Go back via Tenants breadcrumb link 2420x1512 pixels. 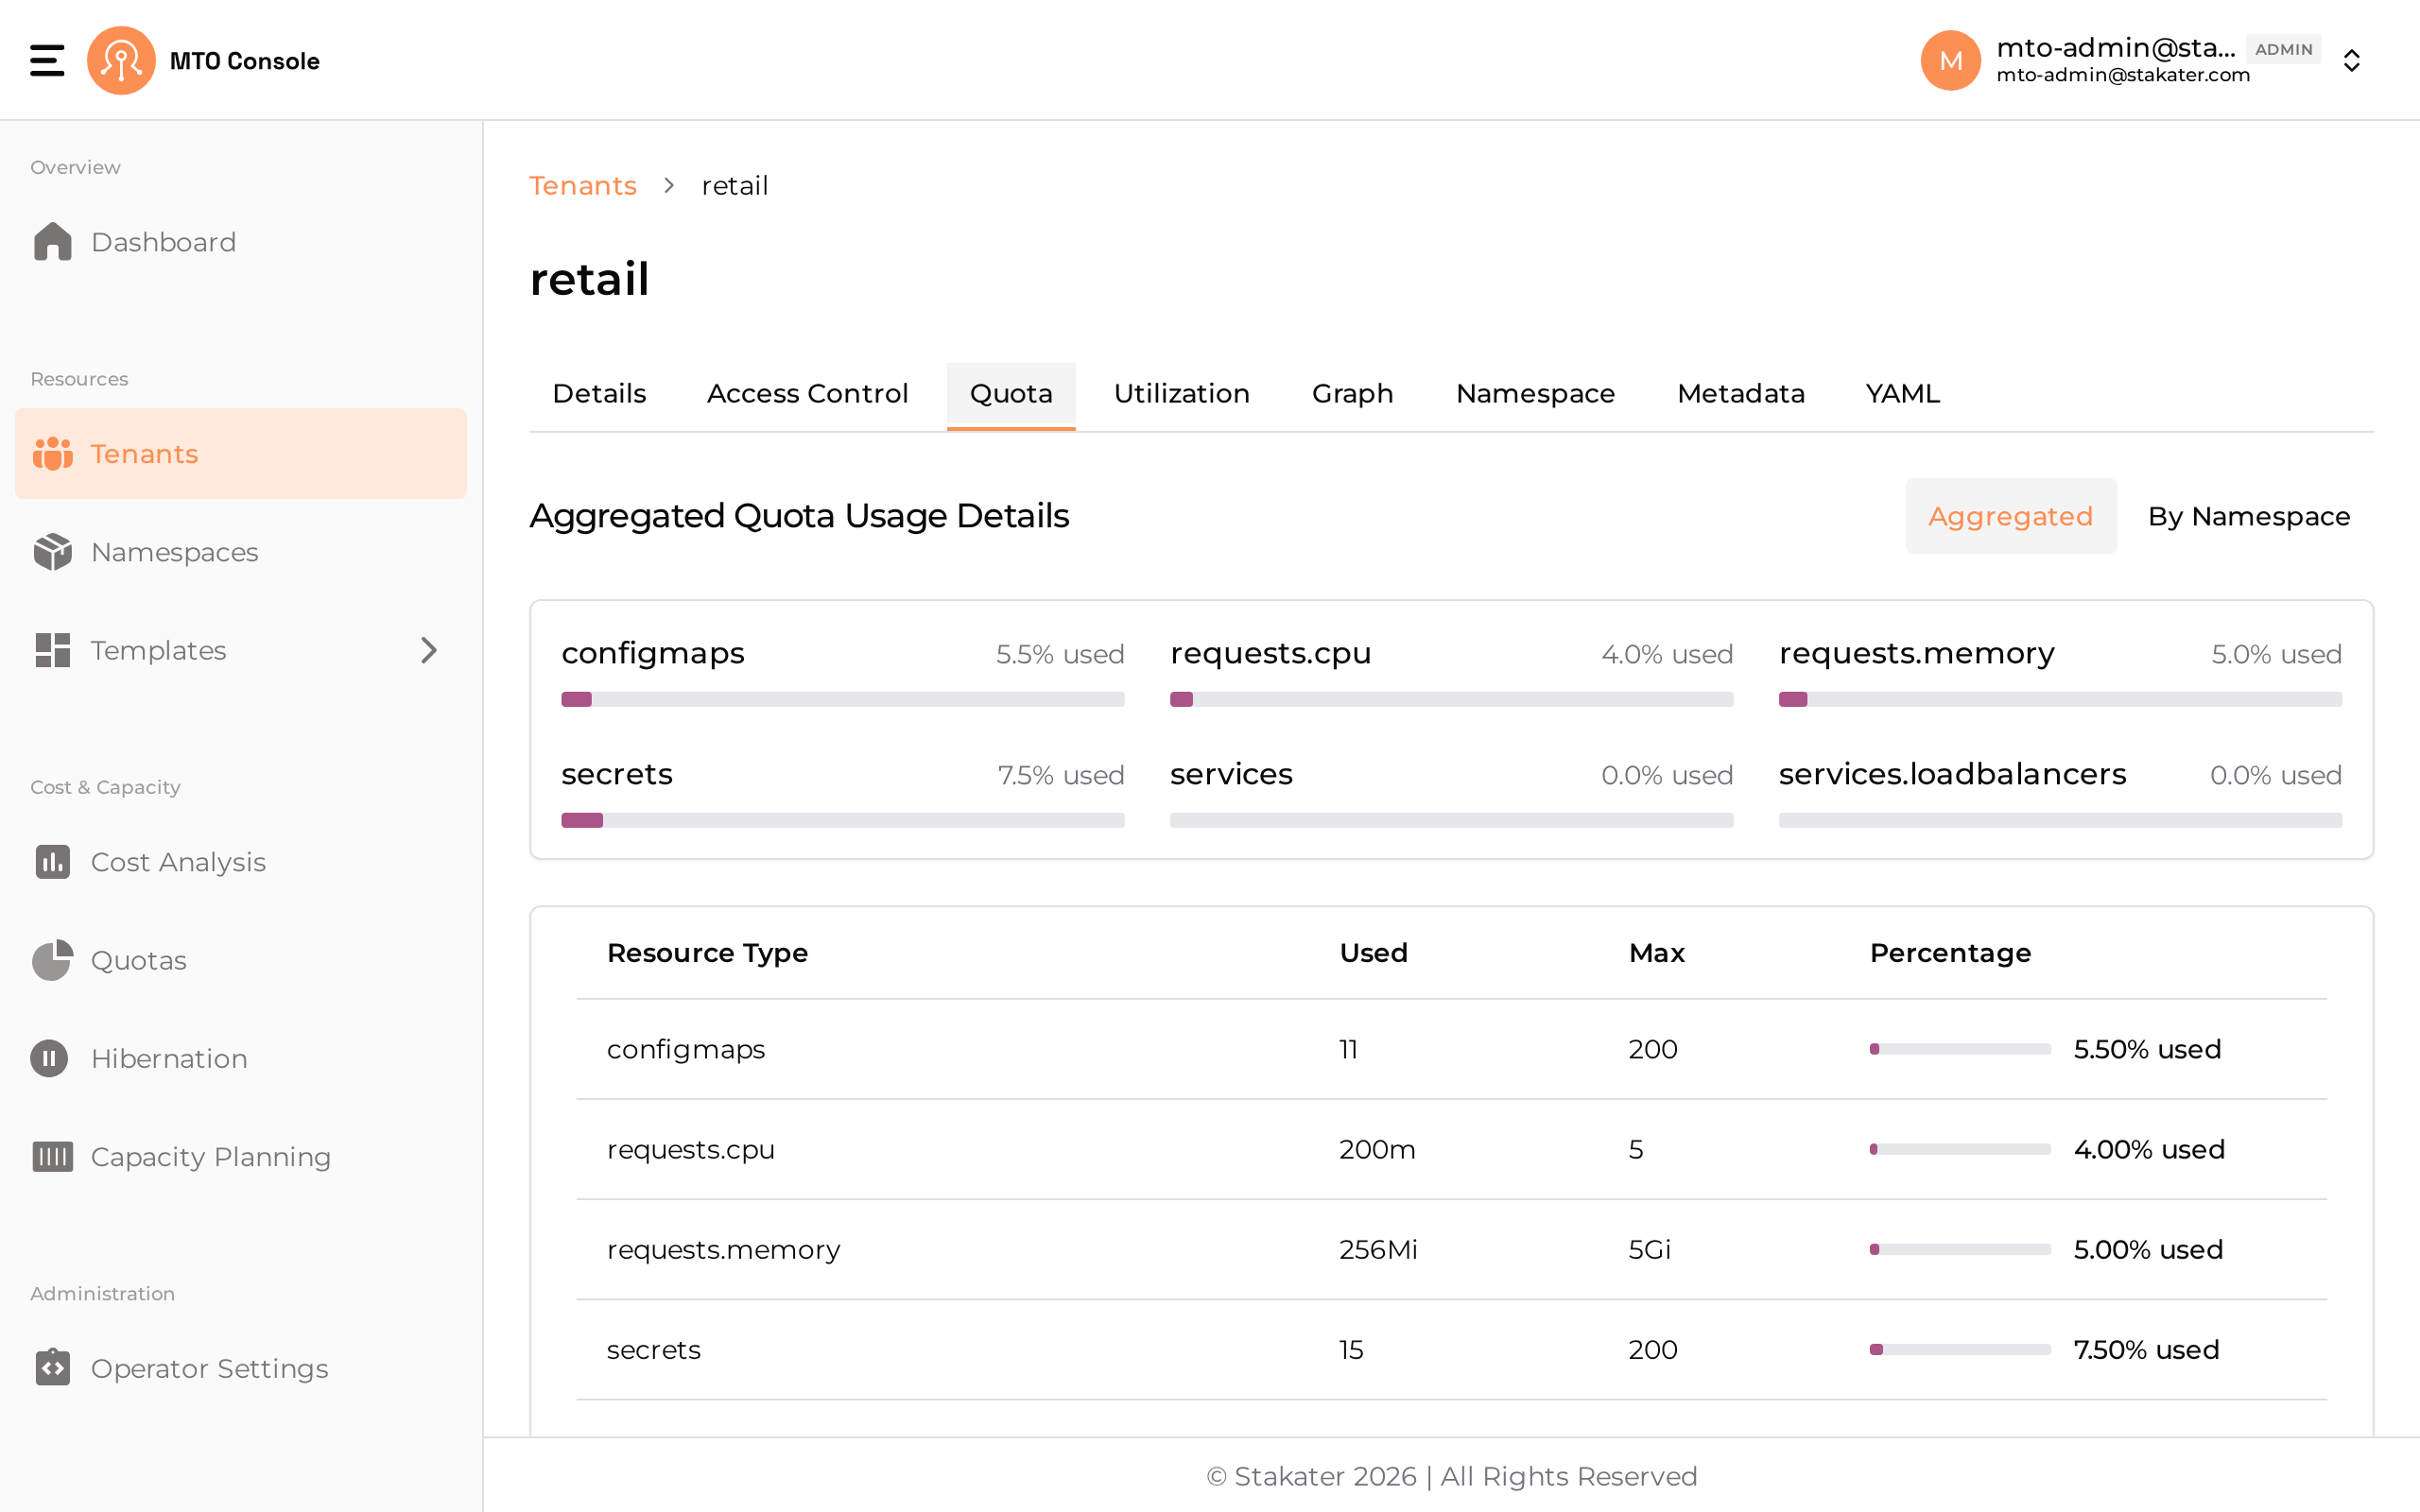[582, 186]
